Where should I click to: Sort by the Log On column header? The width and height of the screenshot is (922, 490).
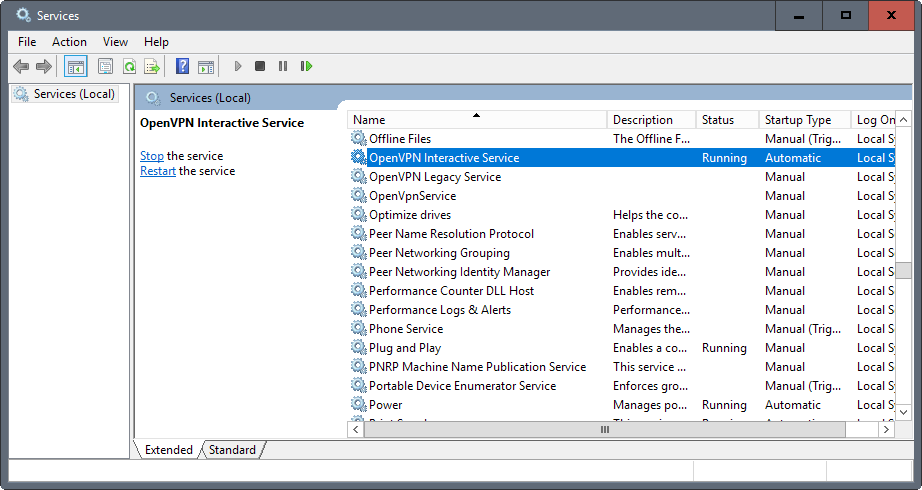point(873,120)
